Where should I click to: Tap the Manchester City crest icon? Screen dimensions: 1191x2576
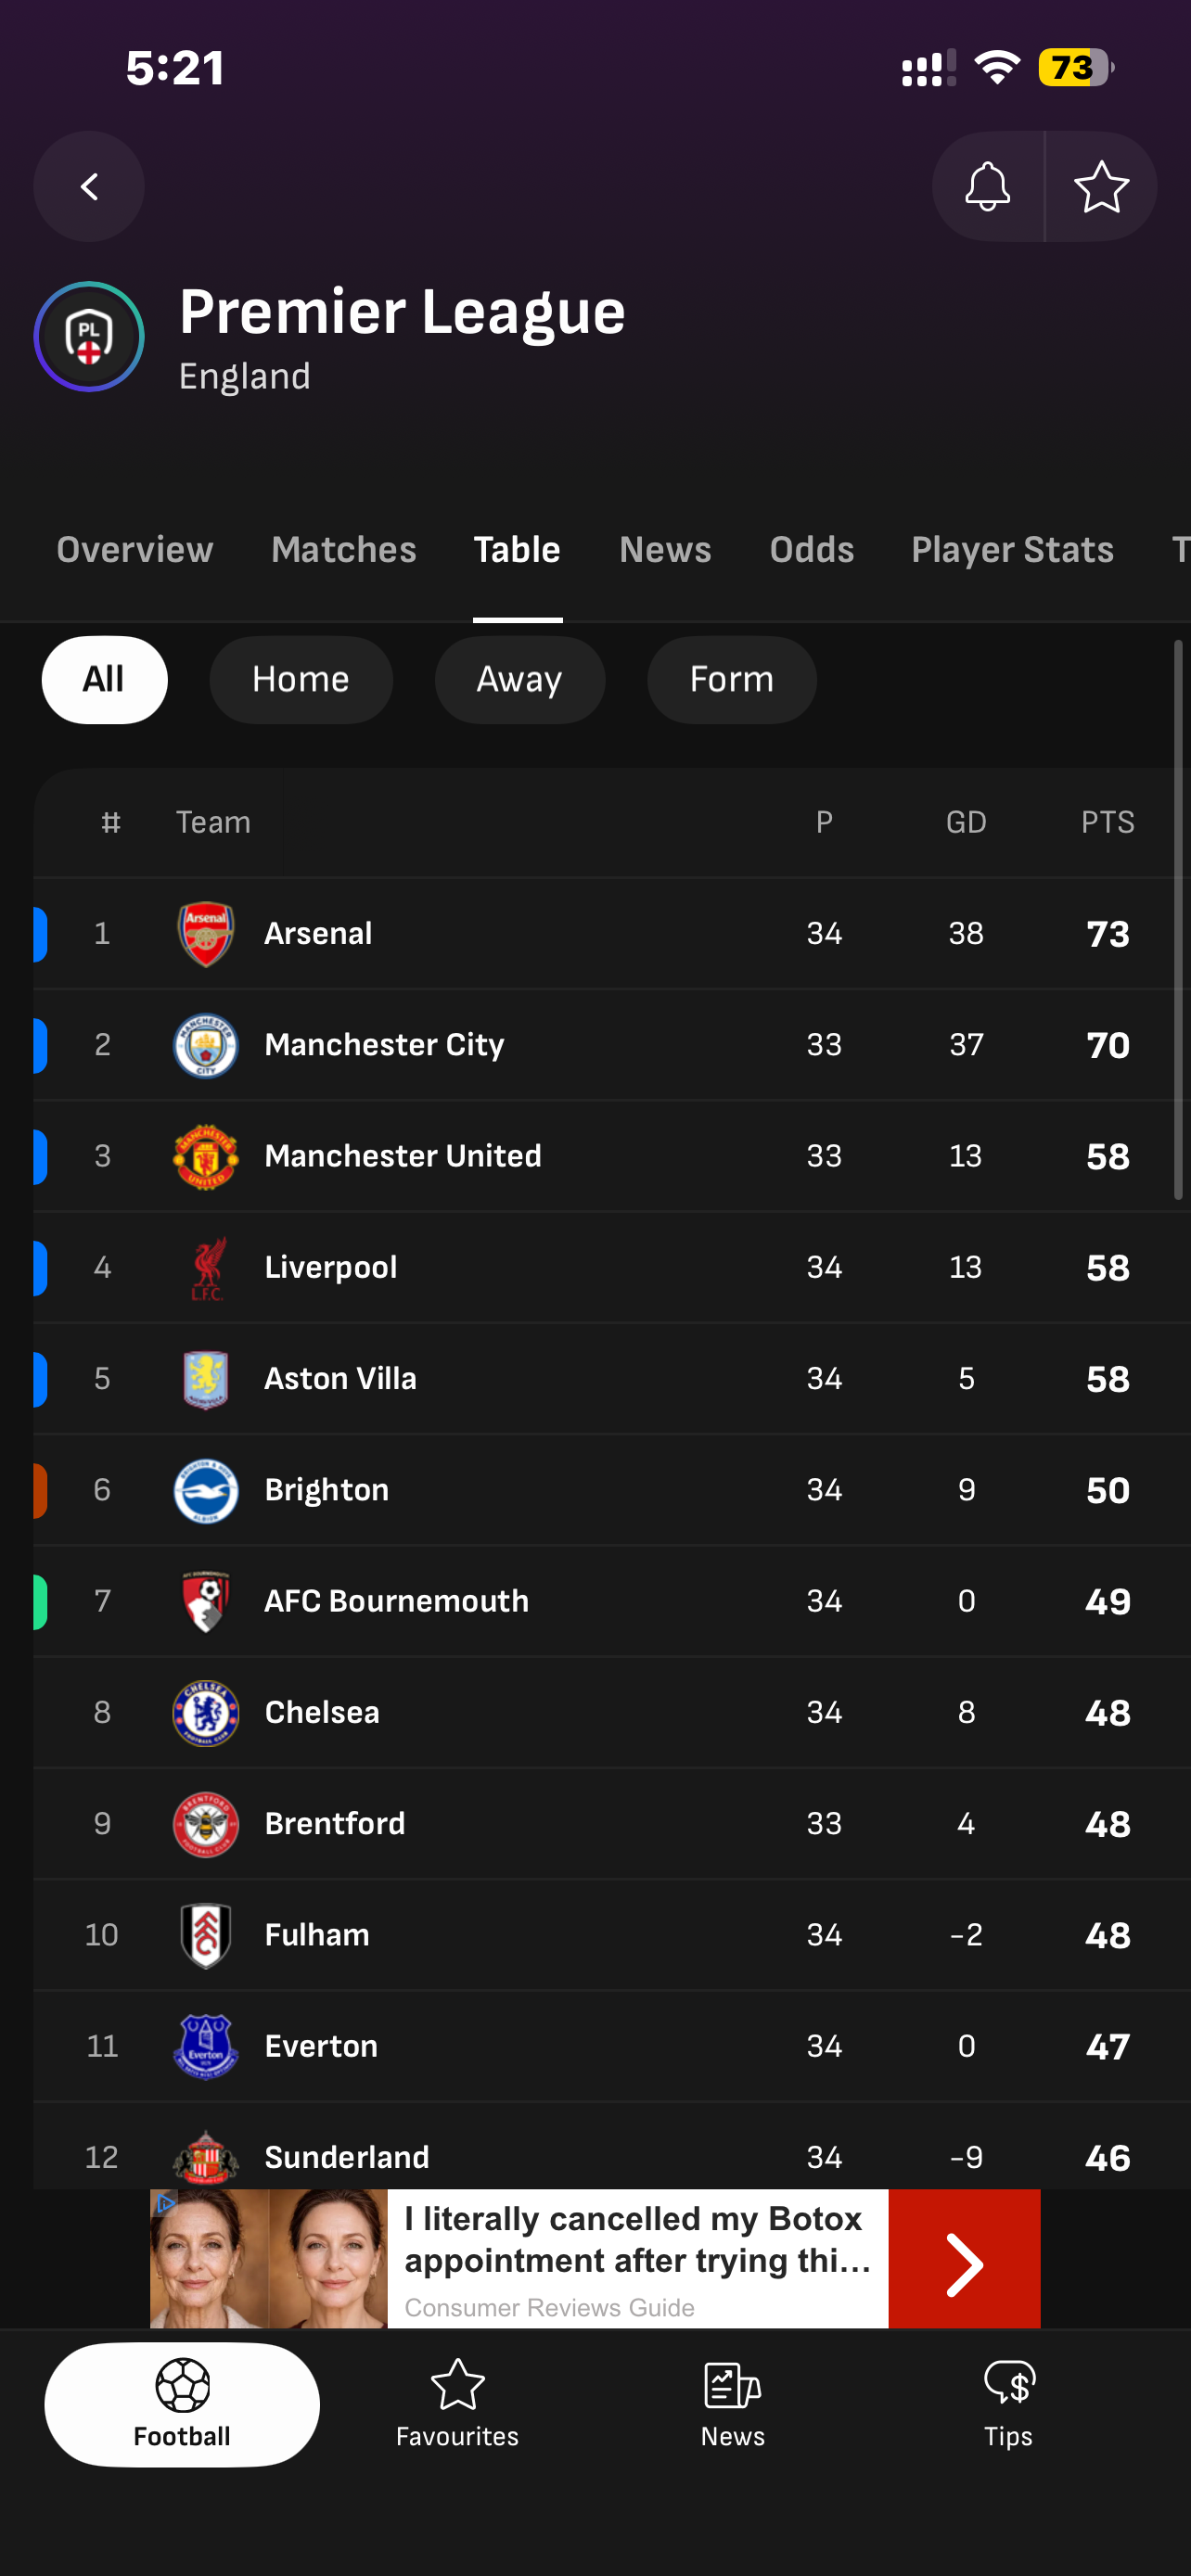[x=206, y=1045]
